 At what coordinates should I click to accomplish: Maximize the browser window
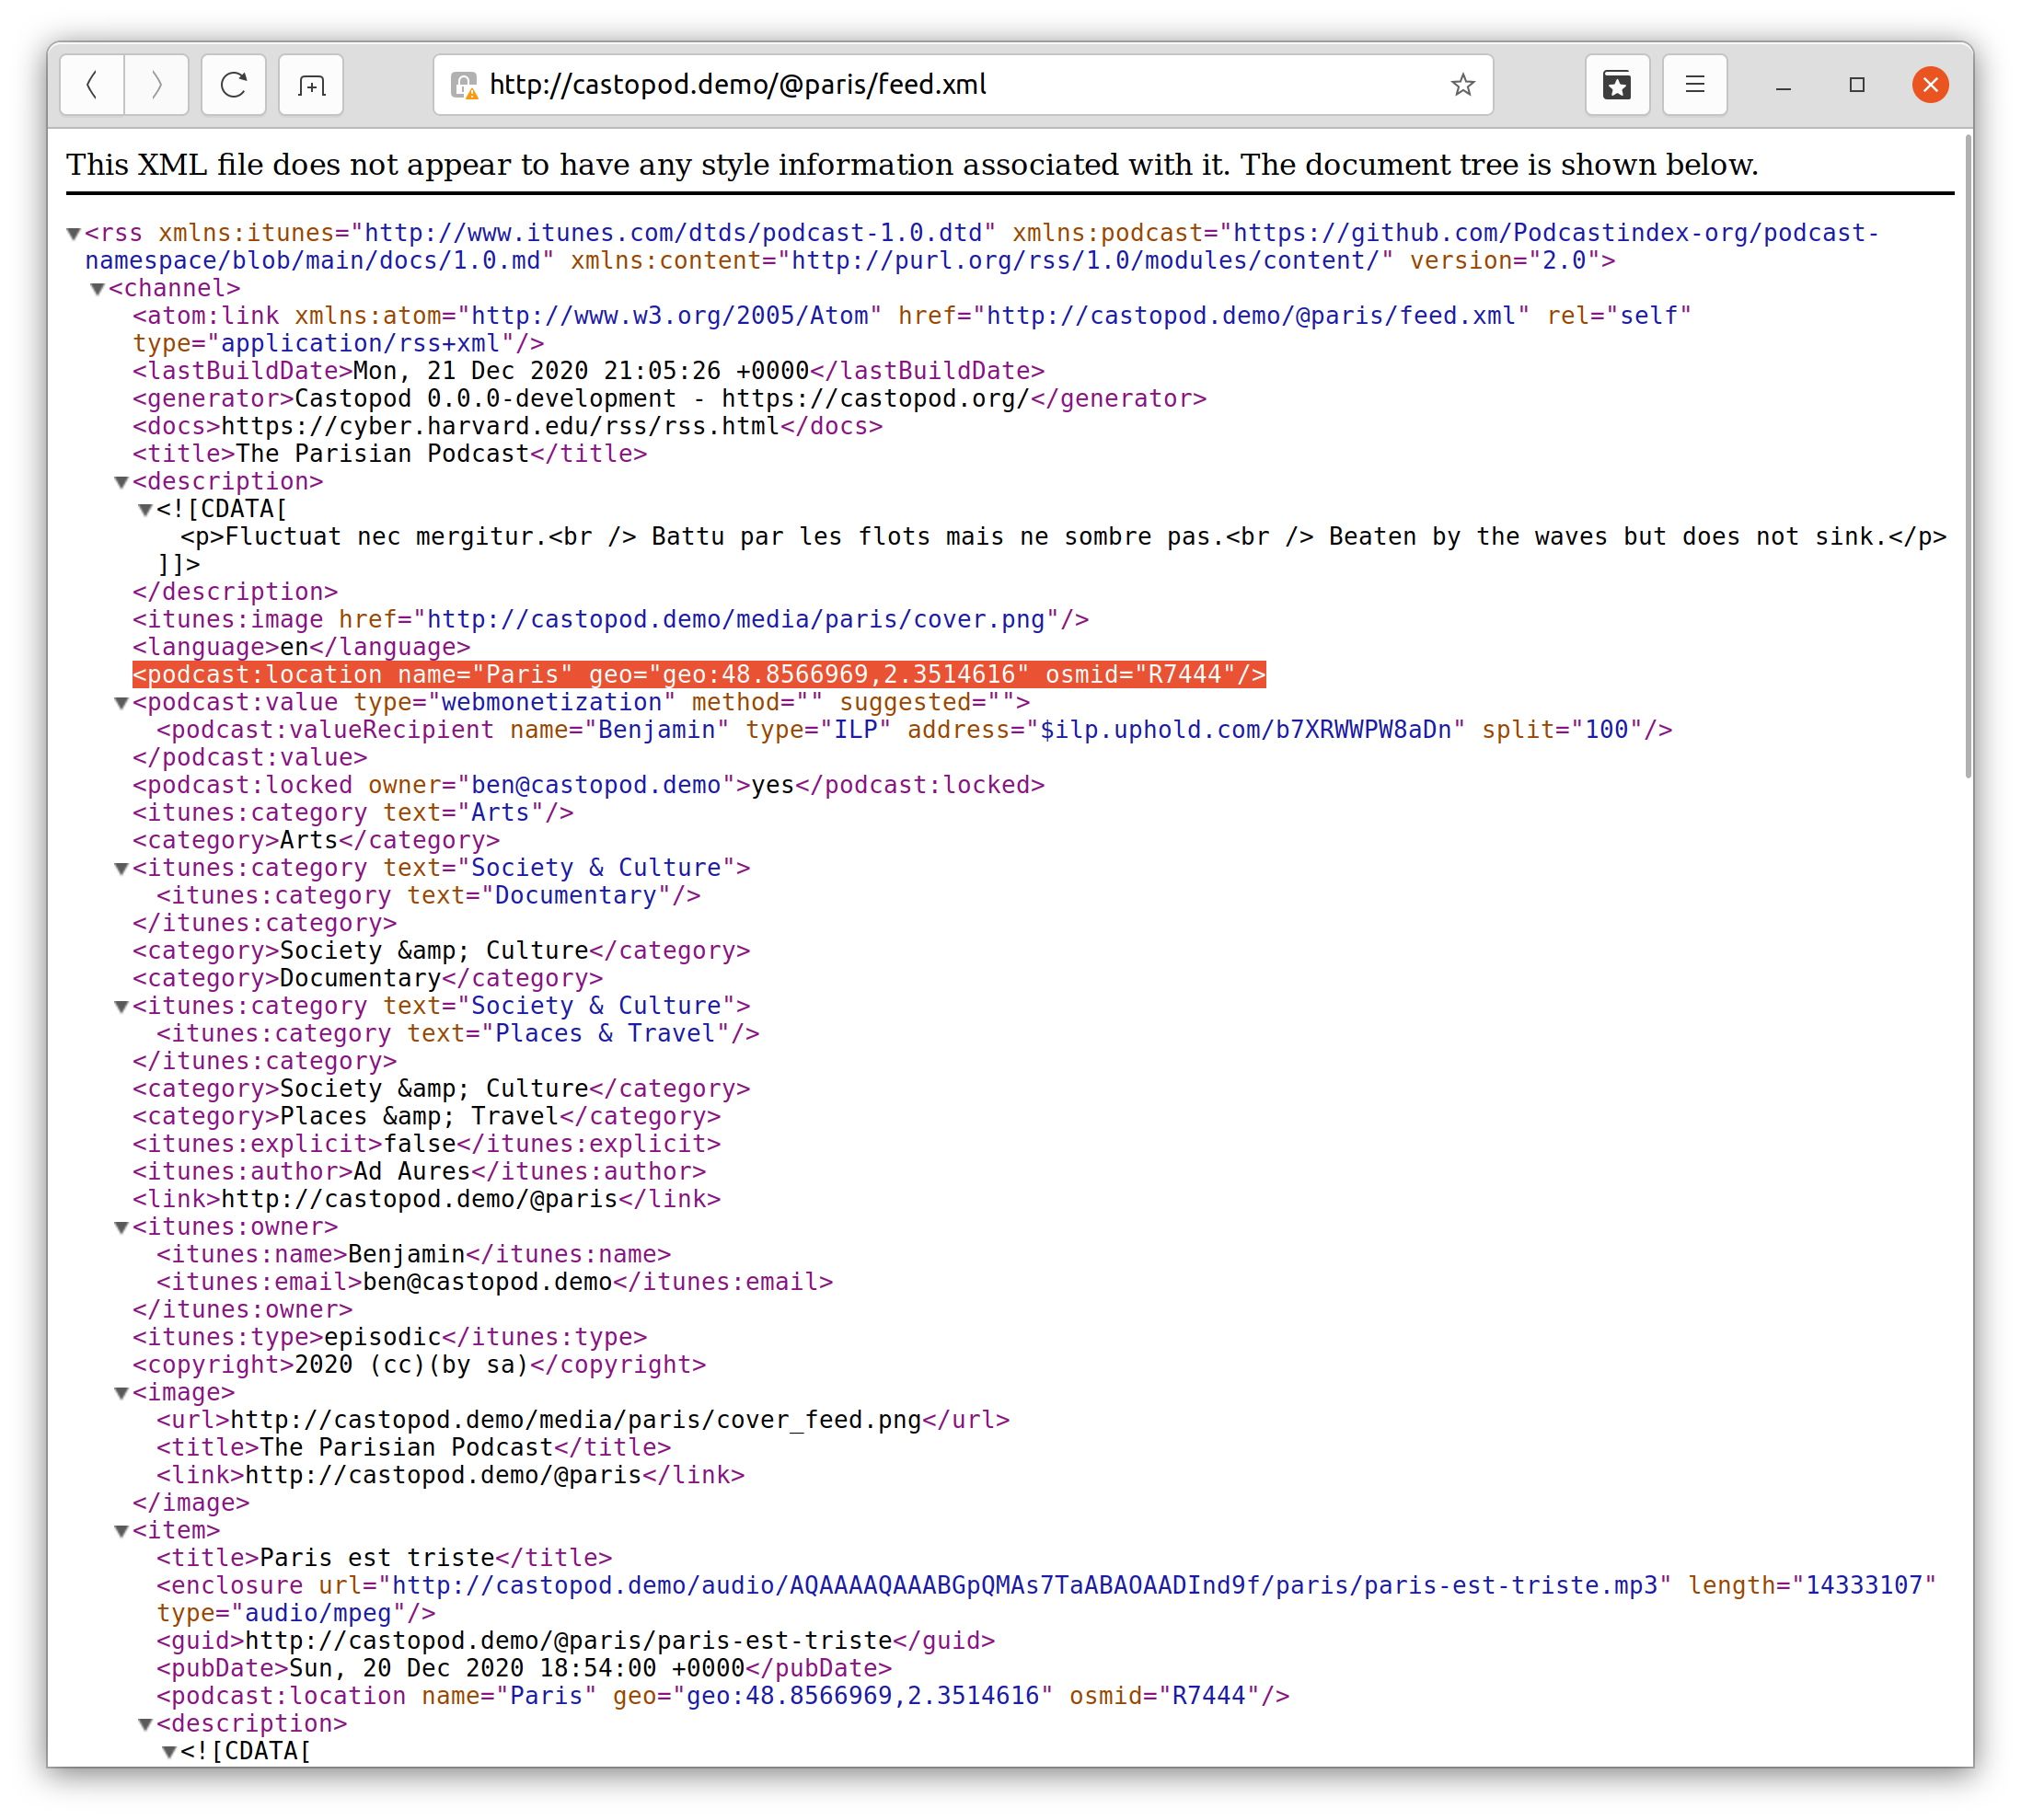pyautogui.click(x=1857, y=85)
